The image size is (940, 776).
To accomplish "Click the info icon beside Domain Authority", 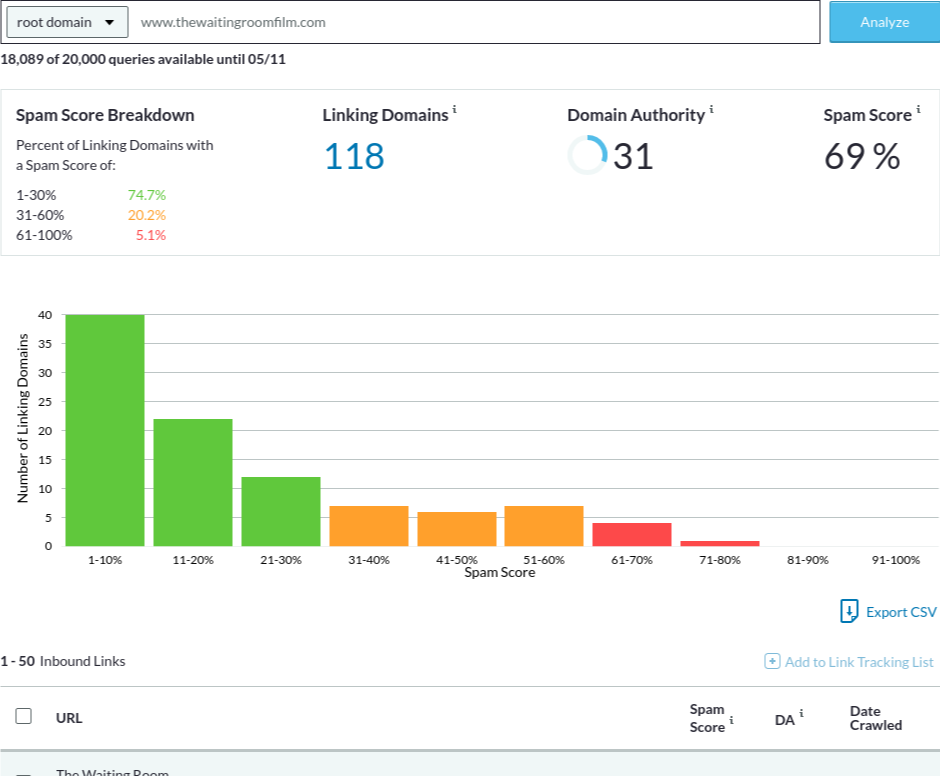I will (711, 109).
